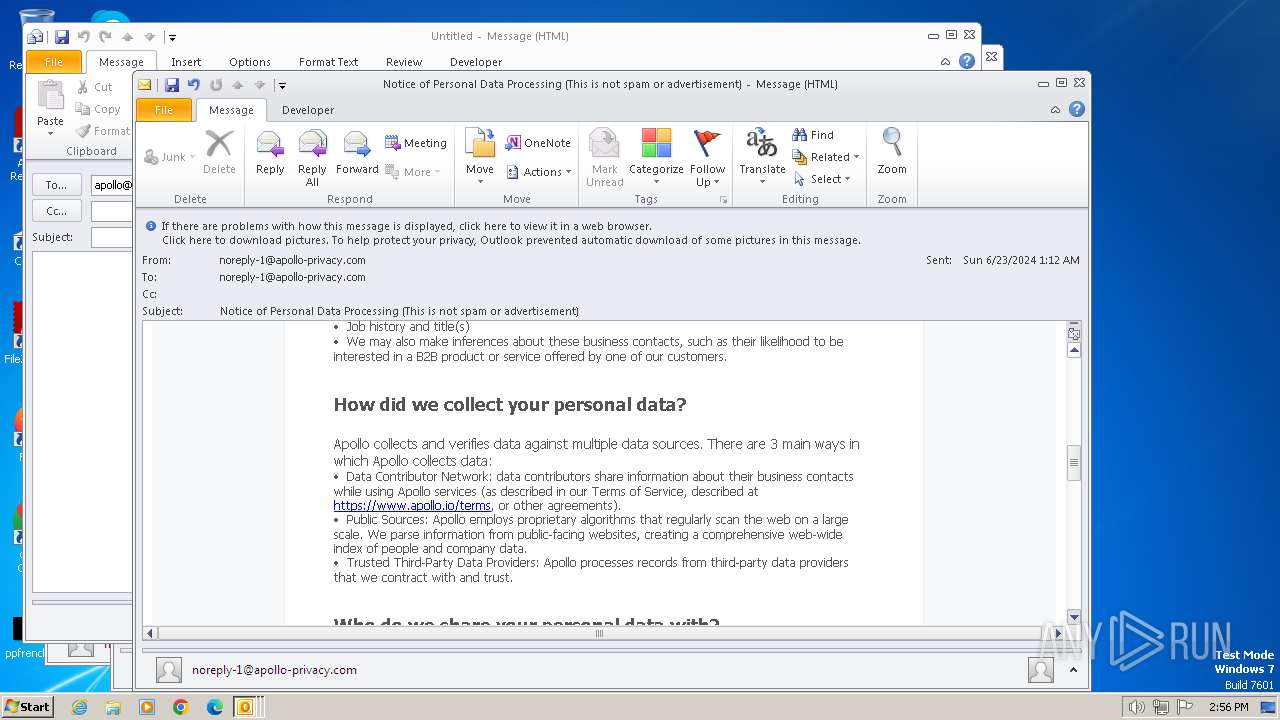Click Reply All in the Respond group
Image resolution: width=1280 pixels, height=720 pixels.
(x=312, y=157)
